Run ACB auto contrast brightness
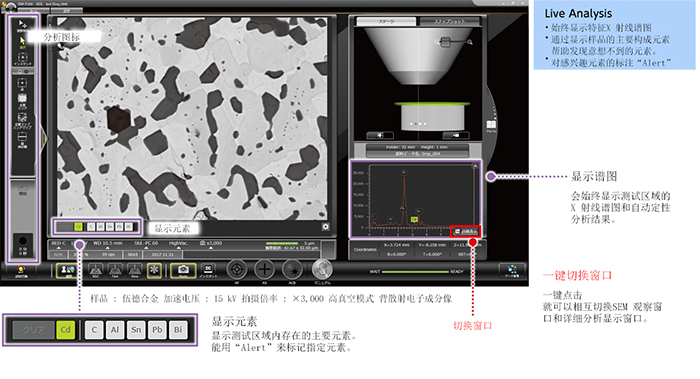This screenshot has height=379, width=700. click(292, 270)
